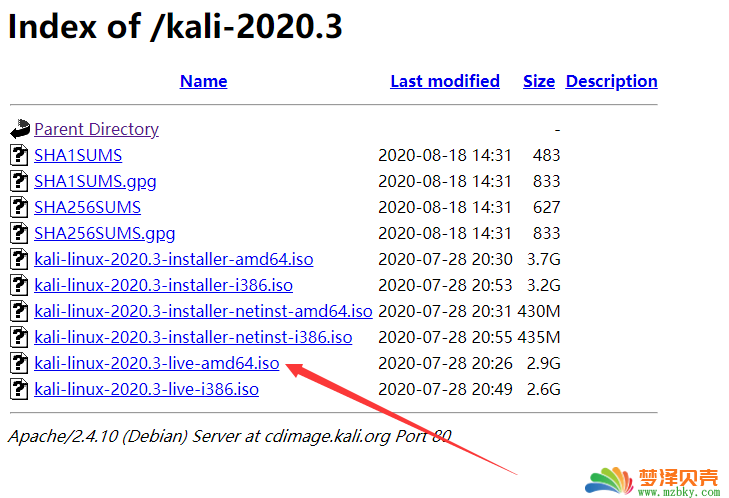This screenshot has width=729, height=498.
Task: Sort listing by Last modified header
Action: point(445,81)
